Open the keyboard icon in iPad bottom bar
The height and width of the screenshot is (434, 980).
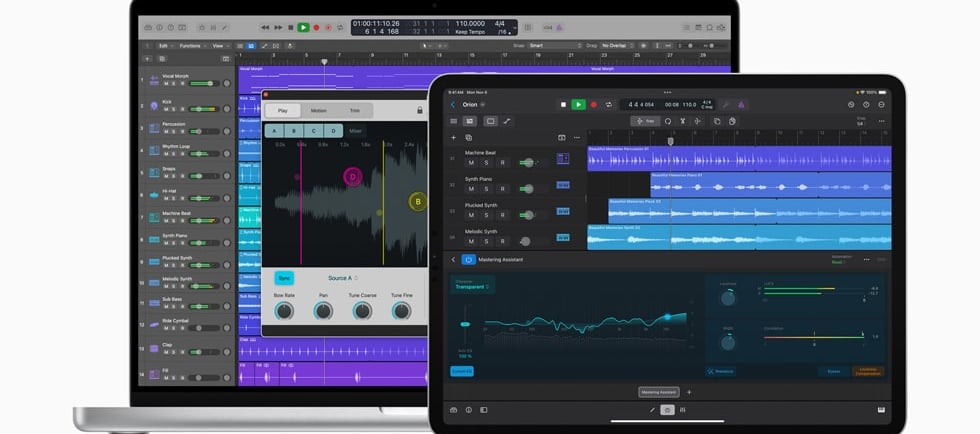pos(881,410)
